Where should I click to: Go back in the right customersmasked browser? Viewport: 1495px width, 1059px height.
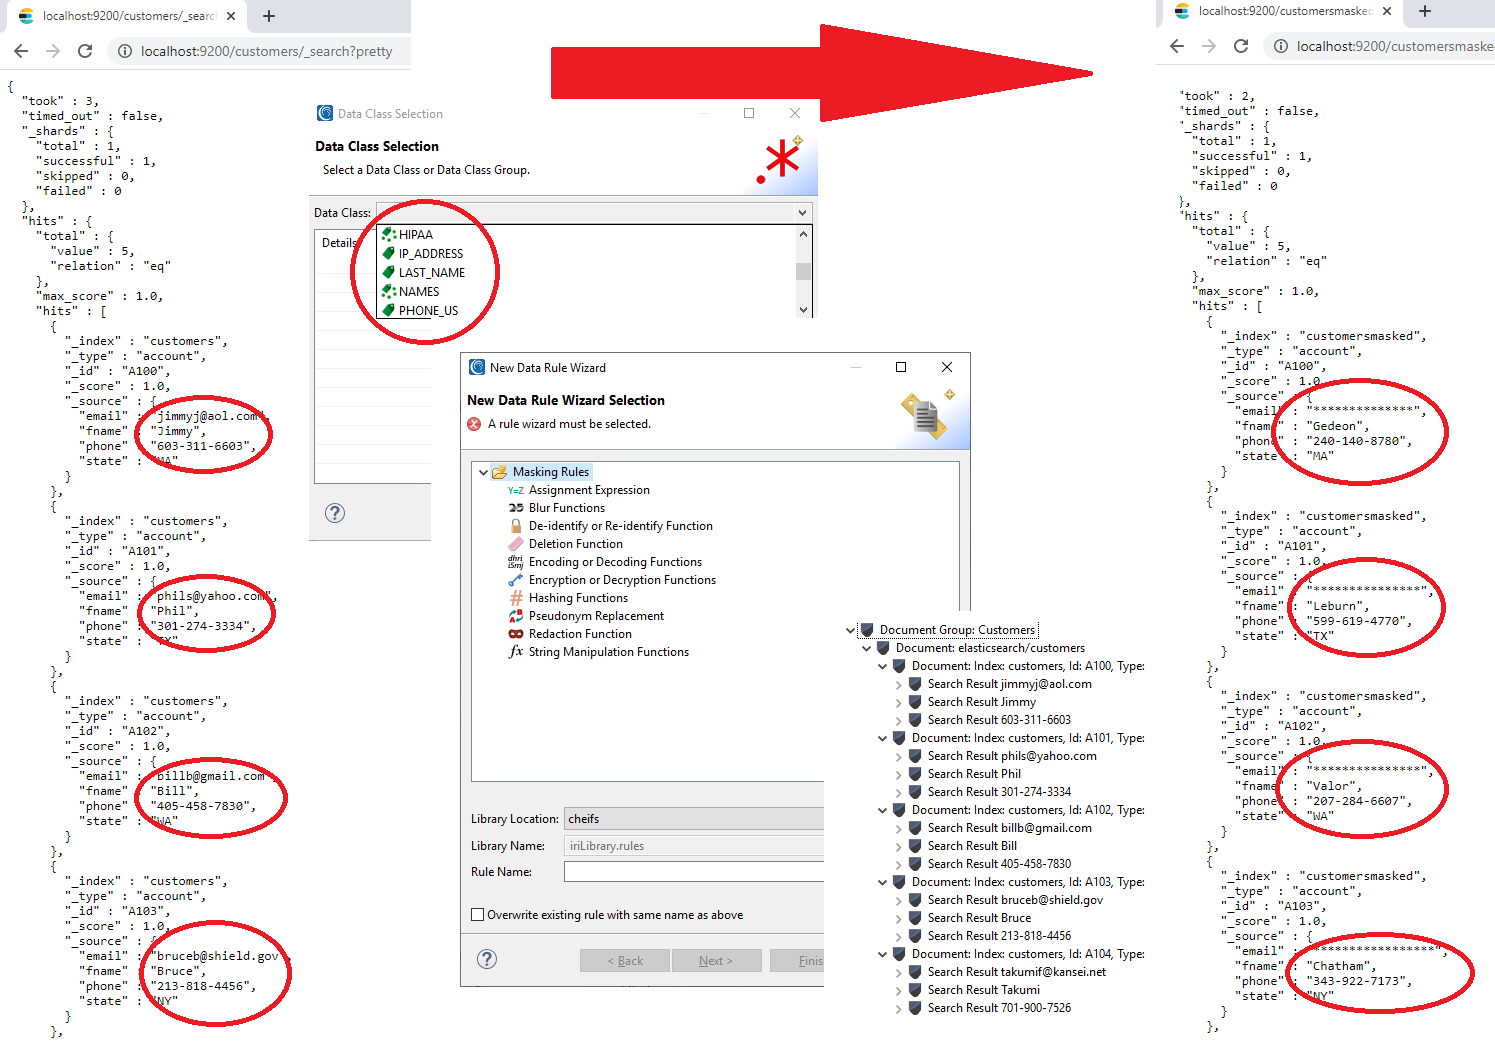[x=1177, y=46]
